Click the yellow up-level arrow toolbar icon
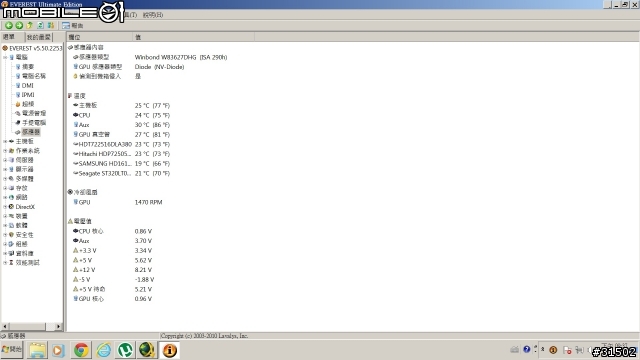The height and width of the screenshot is (360, 640). coord(29,25)
